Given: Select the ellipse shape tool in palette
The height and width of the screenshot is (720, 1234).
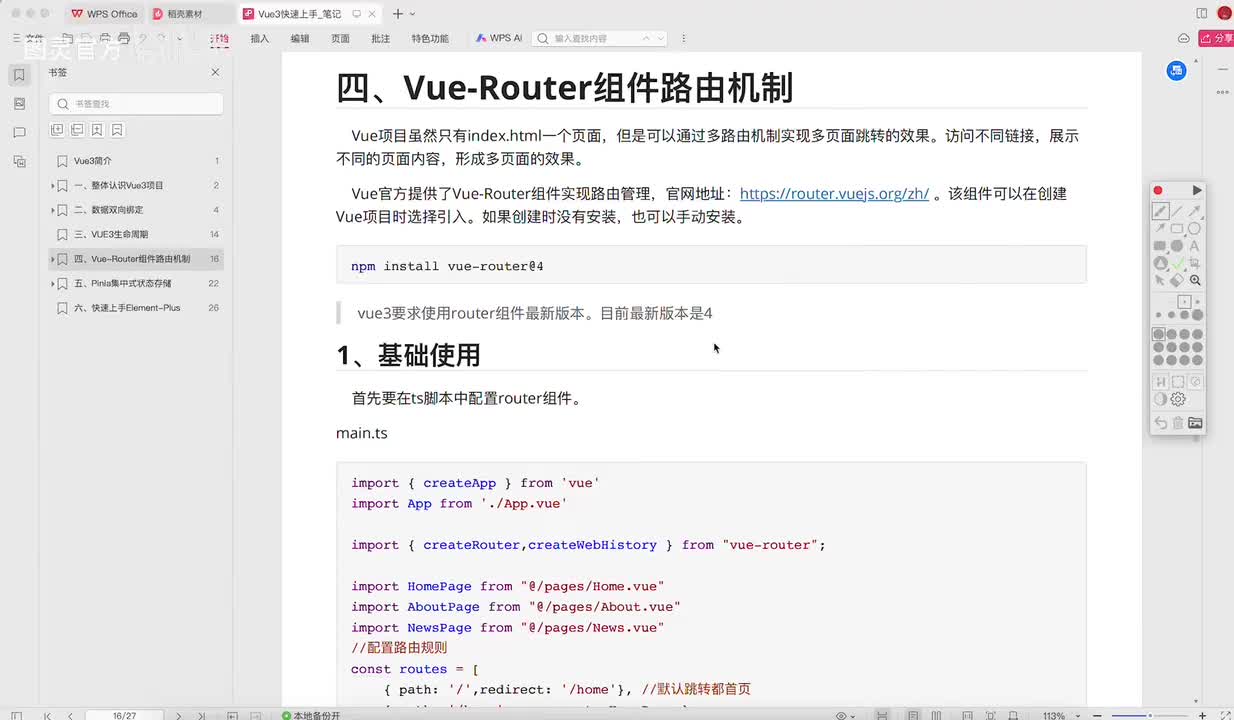Looking at the screenshot, I should tap(1194, 228).
